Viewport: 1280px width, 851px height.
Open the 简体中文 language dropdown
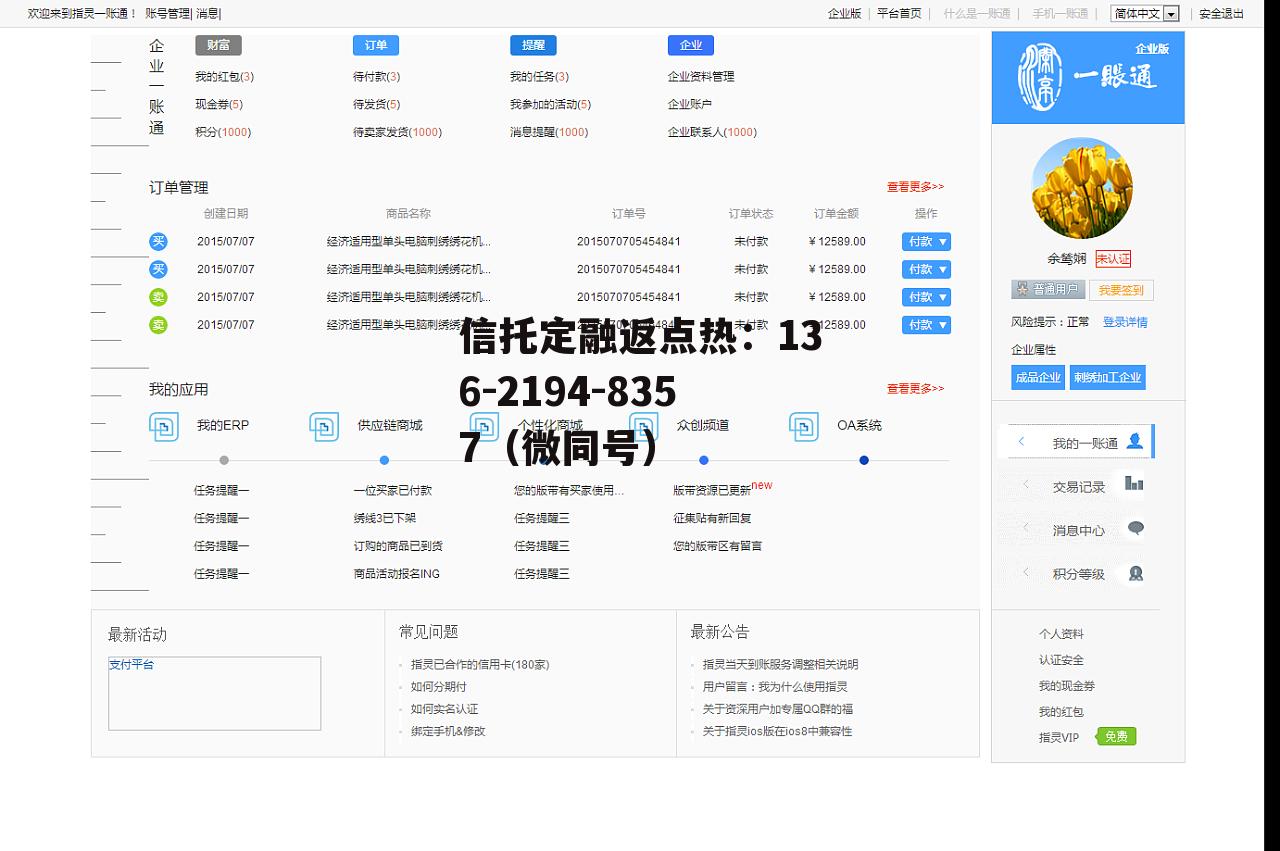click(x=1145, y=14)
